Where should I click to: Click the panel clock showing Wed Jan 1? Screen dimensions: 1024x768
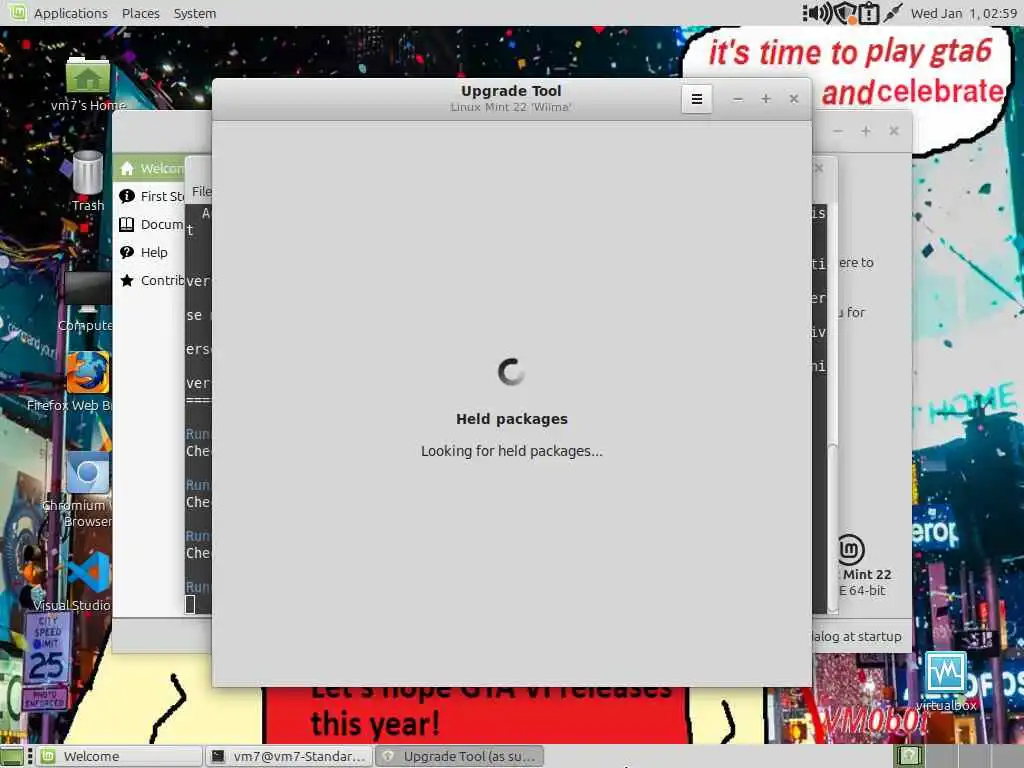coord(964,13)
